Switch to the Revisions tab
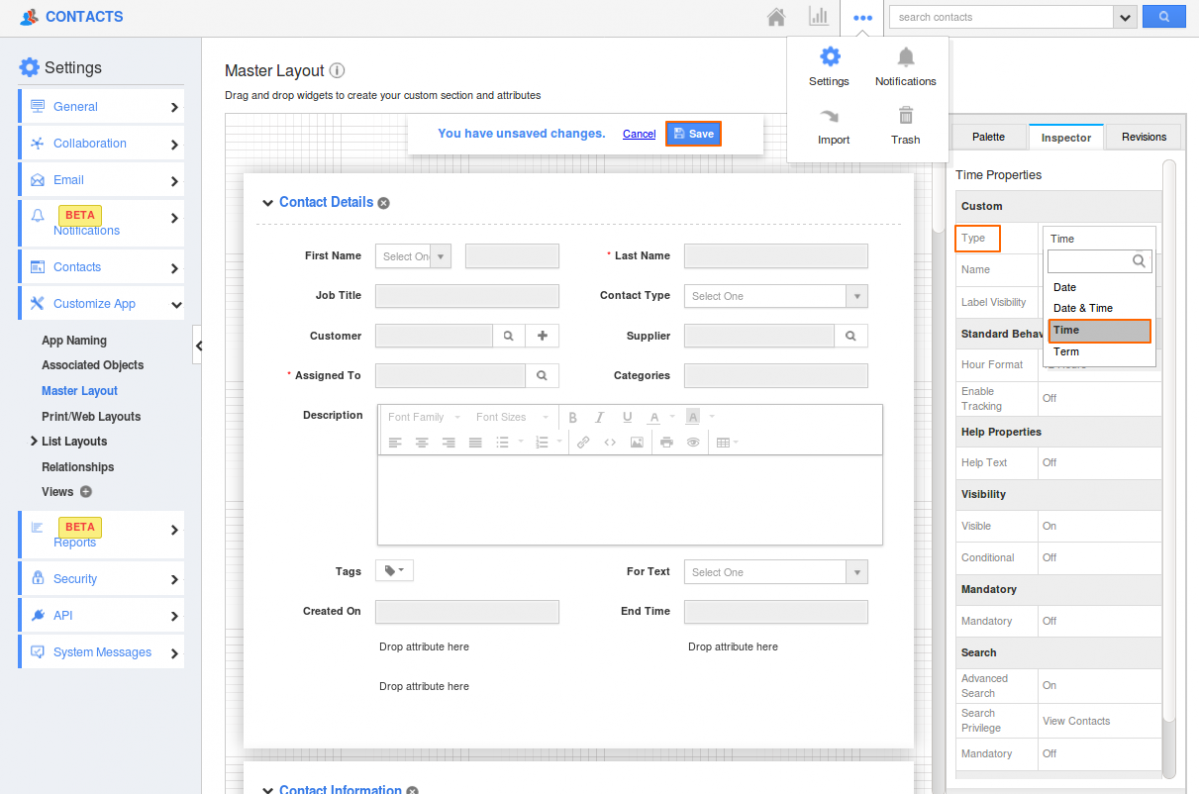This screenshot has width=1199, height=794. click(1143, 137)
